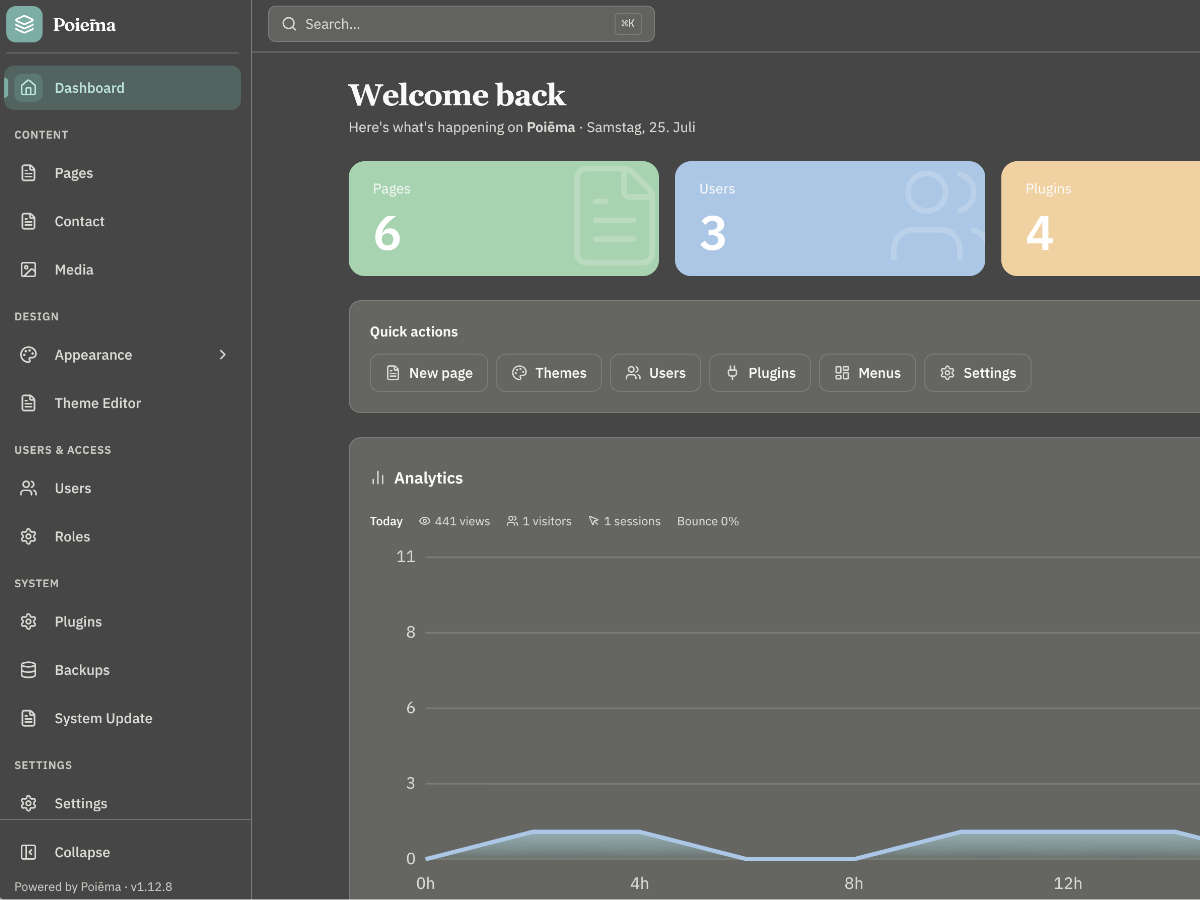
Task: Click the search magnifier icon
Action: pyautogui.click(x=289, y=24)
